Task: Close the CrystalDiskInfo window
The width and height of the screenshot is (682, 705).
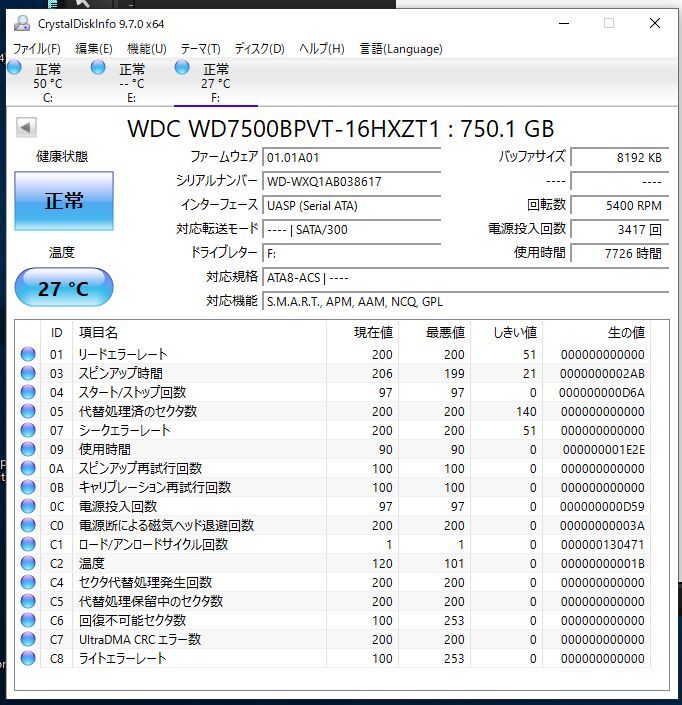Action: click(x=655, y=23)
